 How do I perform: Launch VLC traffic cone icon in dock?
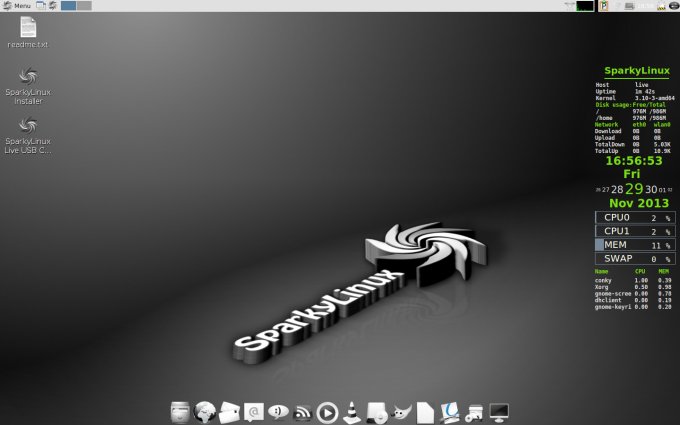352,412
